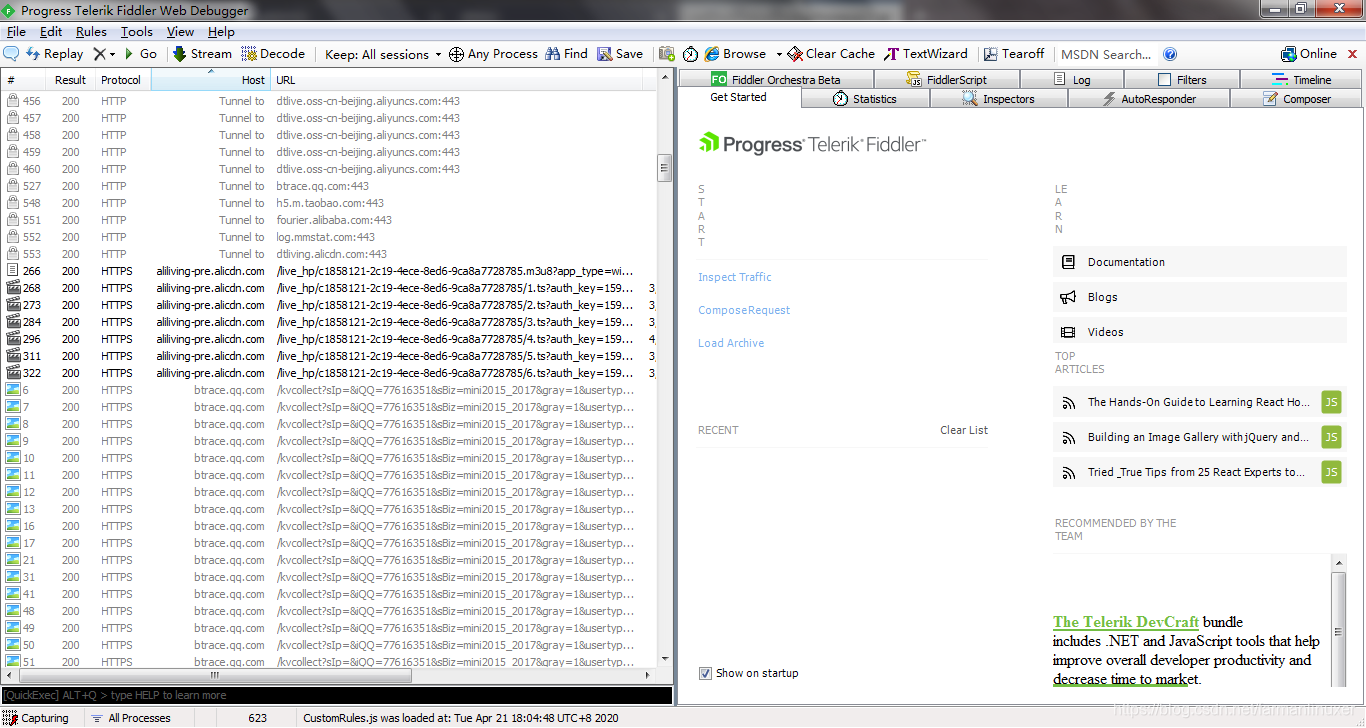The height and width of the screenshot is (728, 1366).
Task: Tearoff the inspectors panel
Action: click(x=1014, y=54)
